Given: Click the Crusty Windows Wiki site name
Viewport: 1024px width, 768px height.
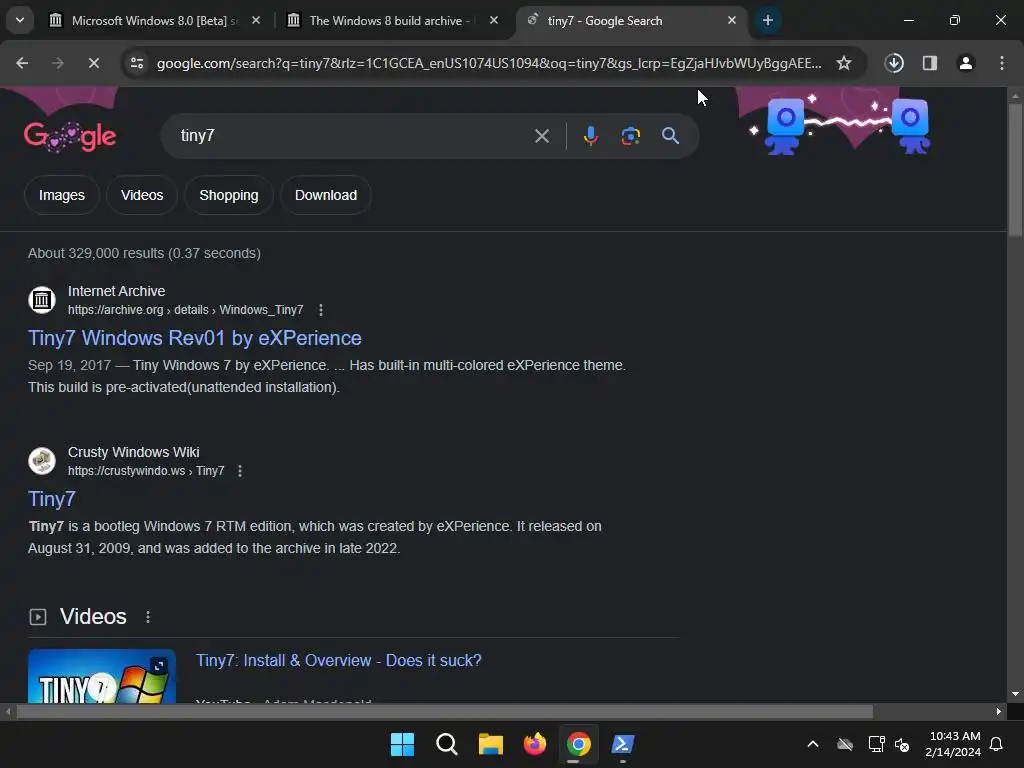Looking at the screenshot, I should pyautogui.click(x=133, y=453).
